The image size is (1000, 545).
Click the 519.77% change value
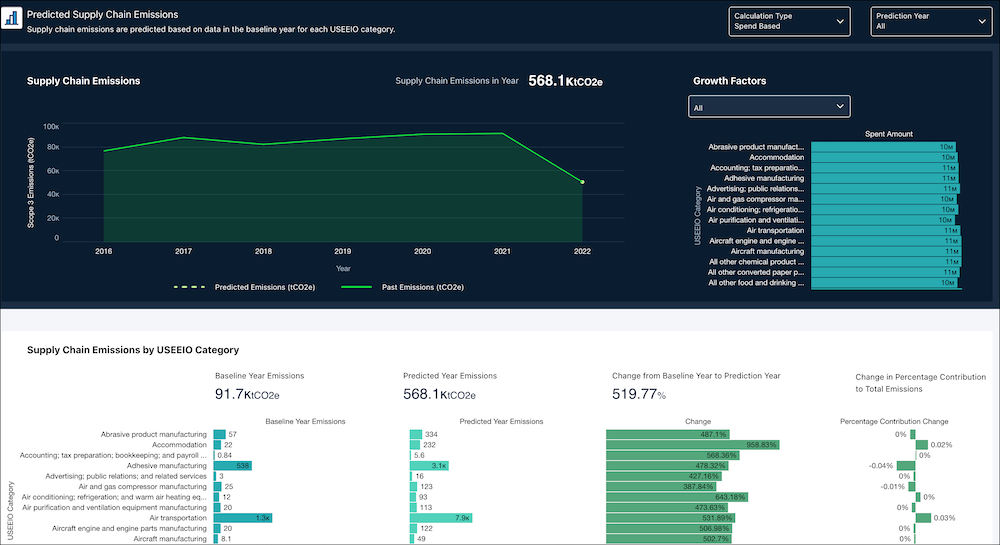pyautogui.click(x=638, y=395)
